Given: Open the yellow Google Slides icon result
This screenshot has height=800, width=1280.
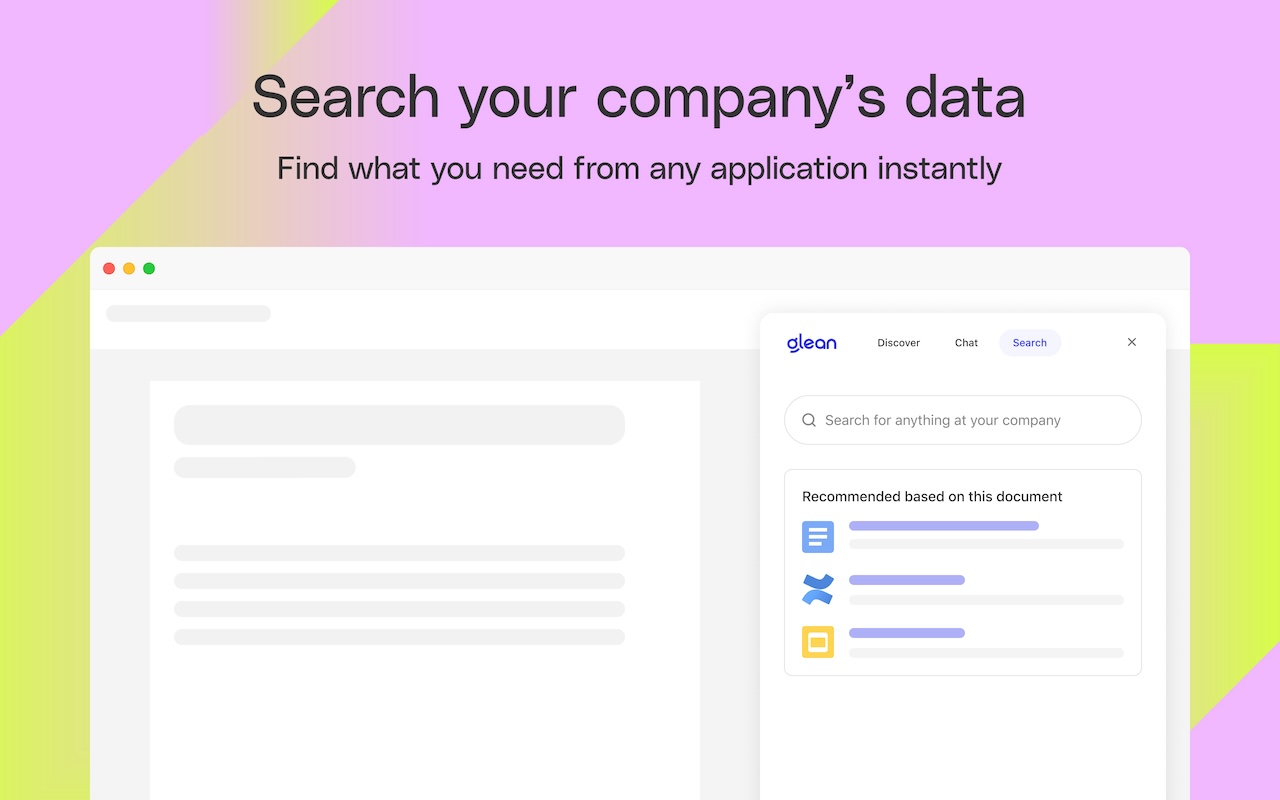Looking at the screenshot, I should click(x=818, y=642).
